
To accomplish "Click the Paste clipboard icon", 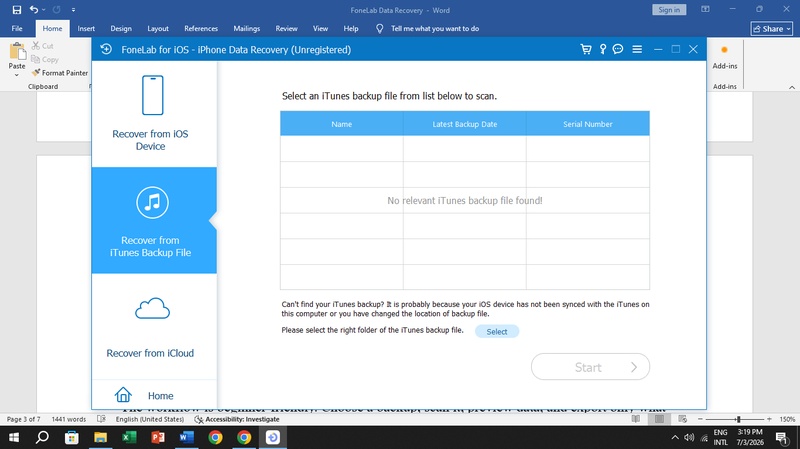I will (17, 52).
